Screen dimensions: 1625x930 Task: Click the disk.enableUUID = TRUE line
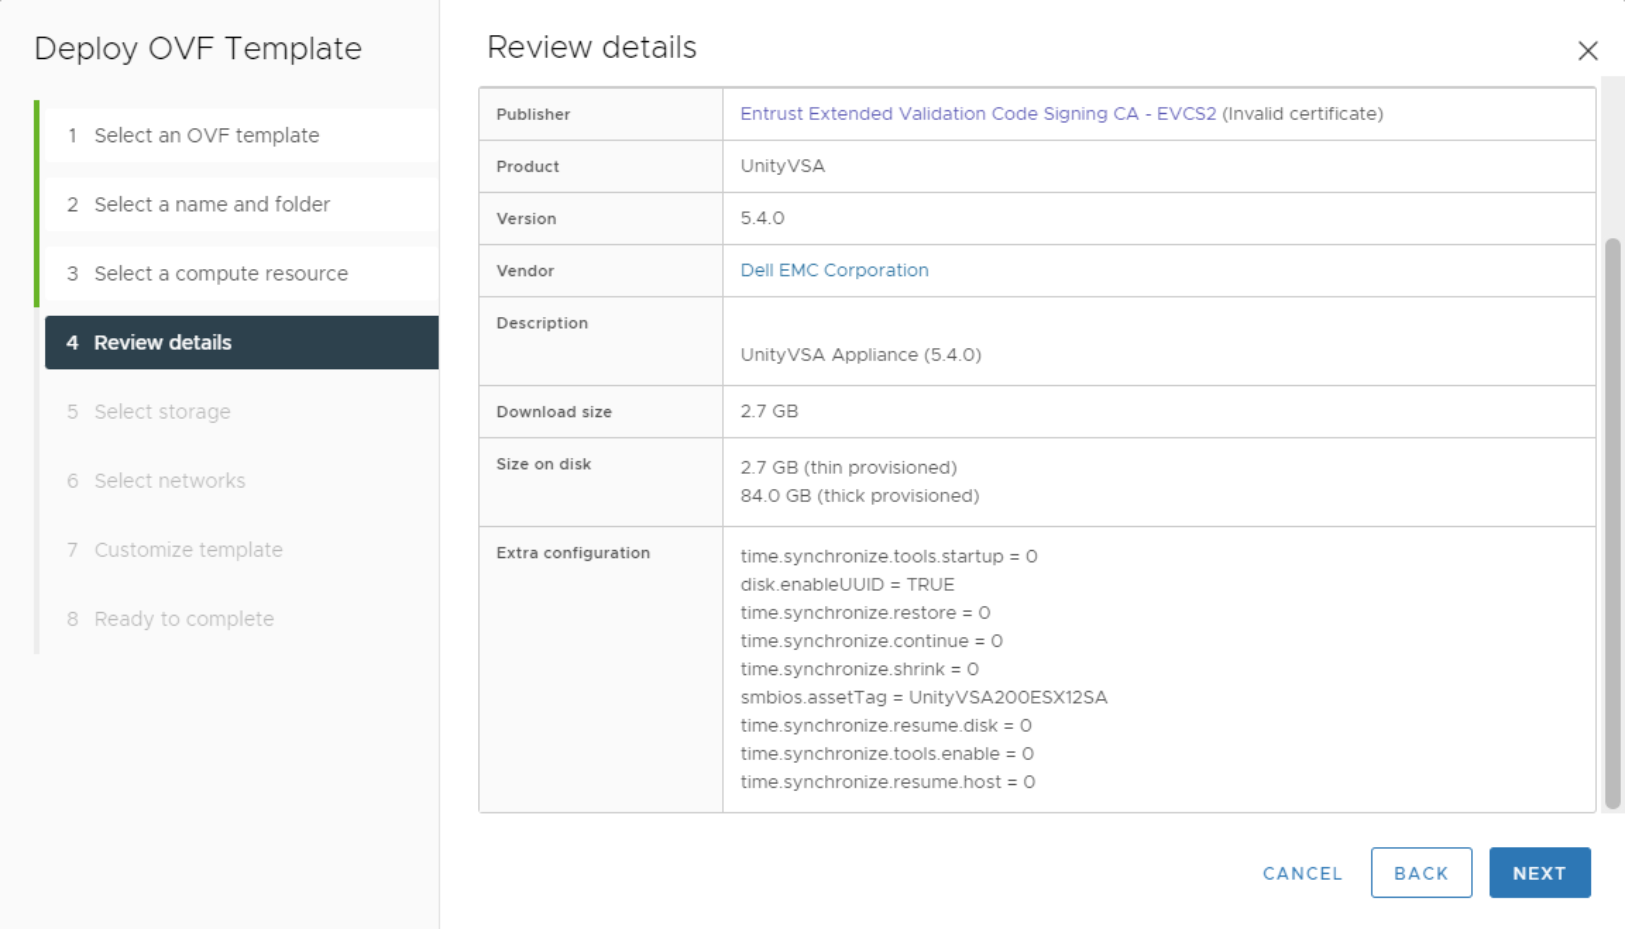click(x=847, y=584)
